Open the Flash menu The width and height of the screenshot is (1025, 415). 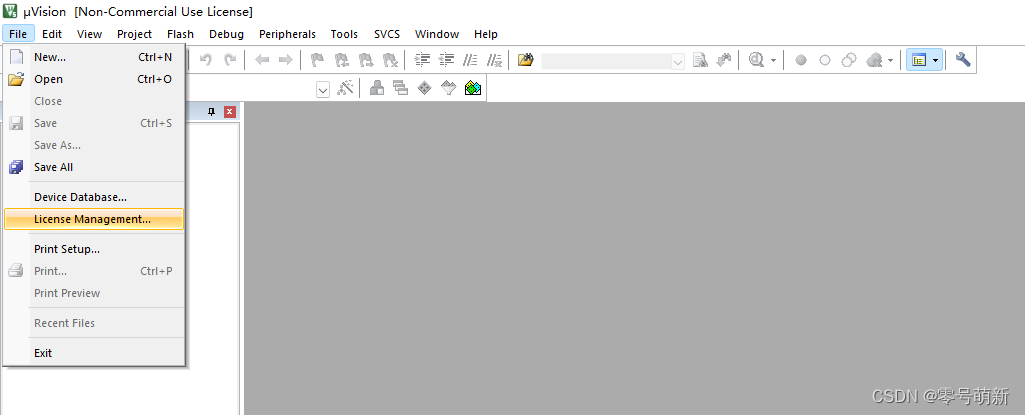180,34
